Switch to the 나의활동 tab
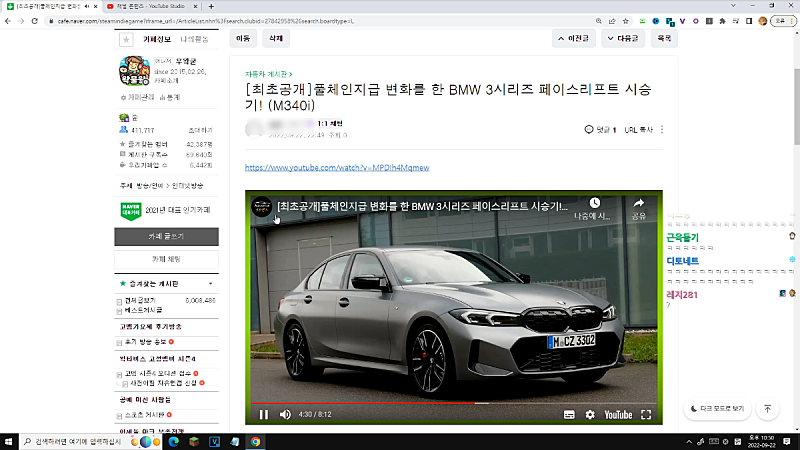 tap(194, 39)
